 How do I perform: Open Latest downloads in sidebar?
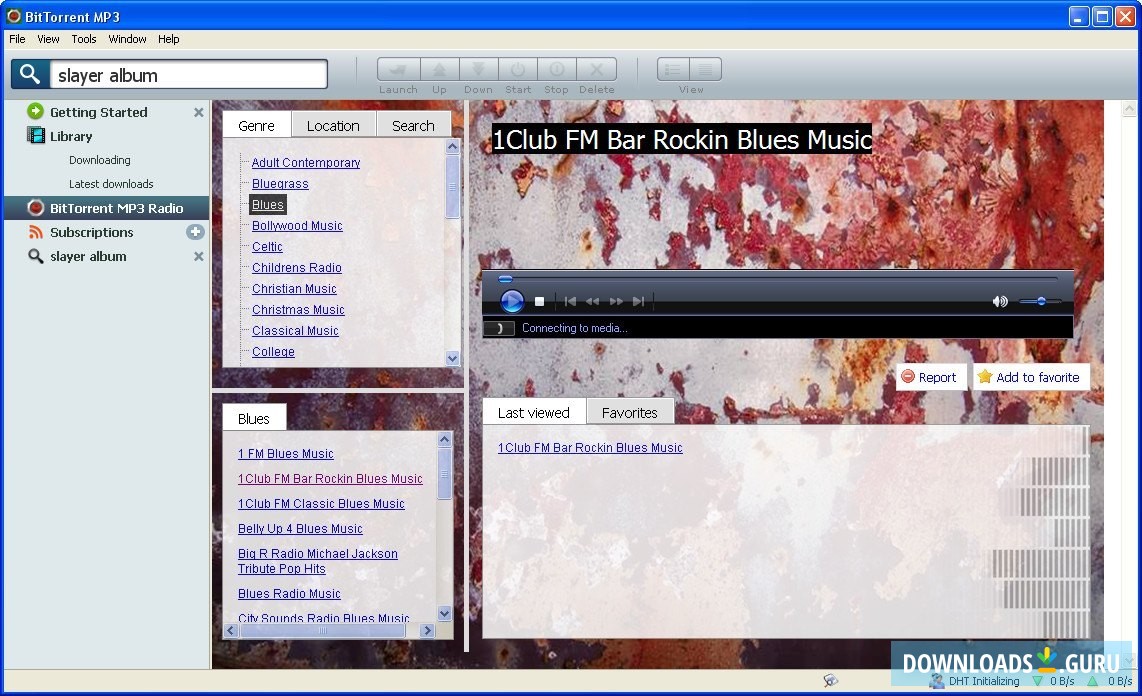point(111,184)
